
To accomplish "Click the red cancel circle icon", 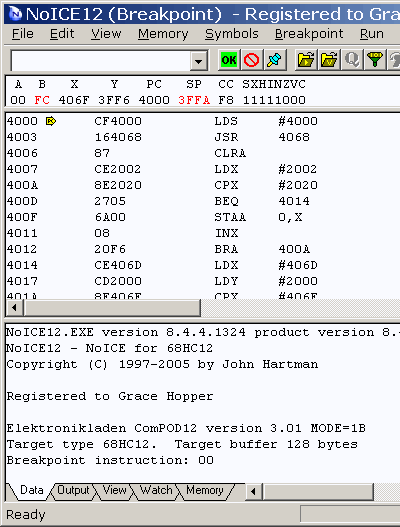I will [251, 60].
